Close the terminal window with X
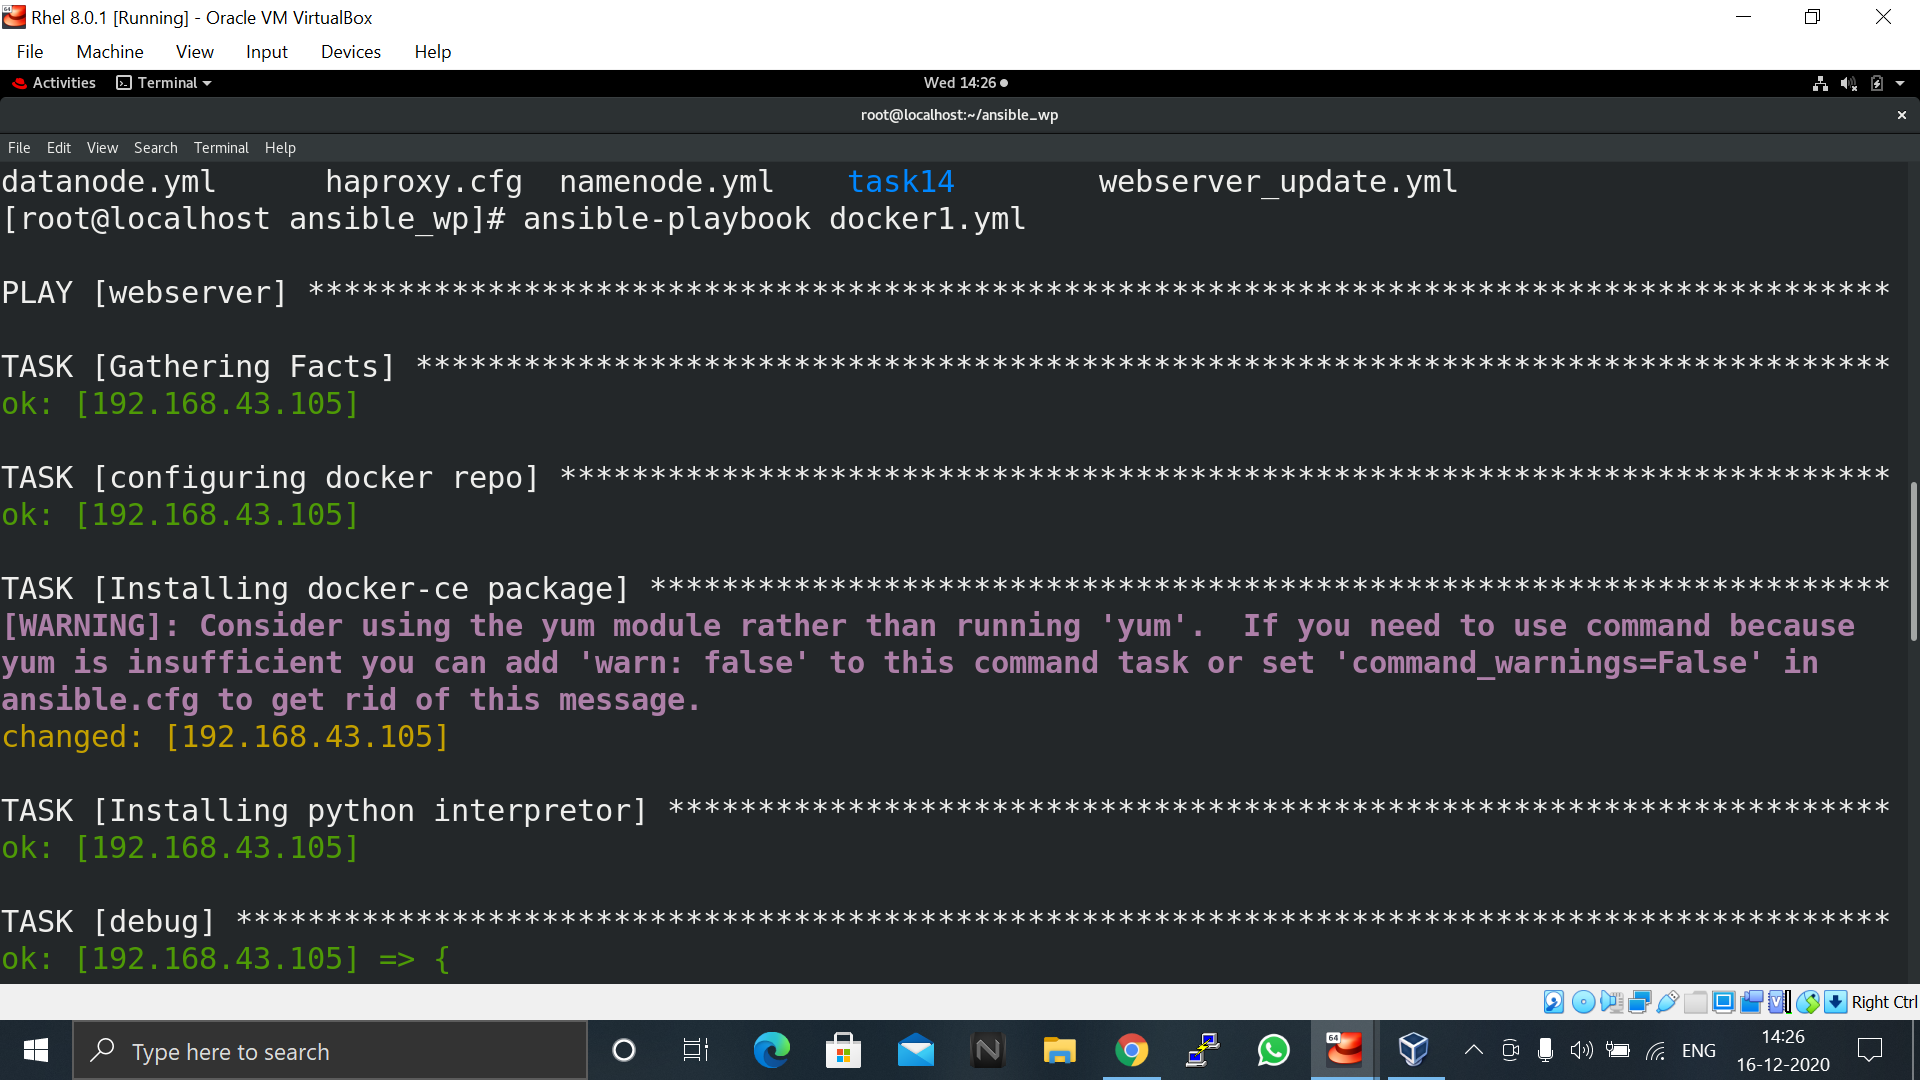 click(1901, 115)
